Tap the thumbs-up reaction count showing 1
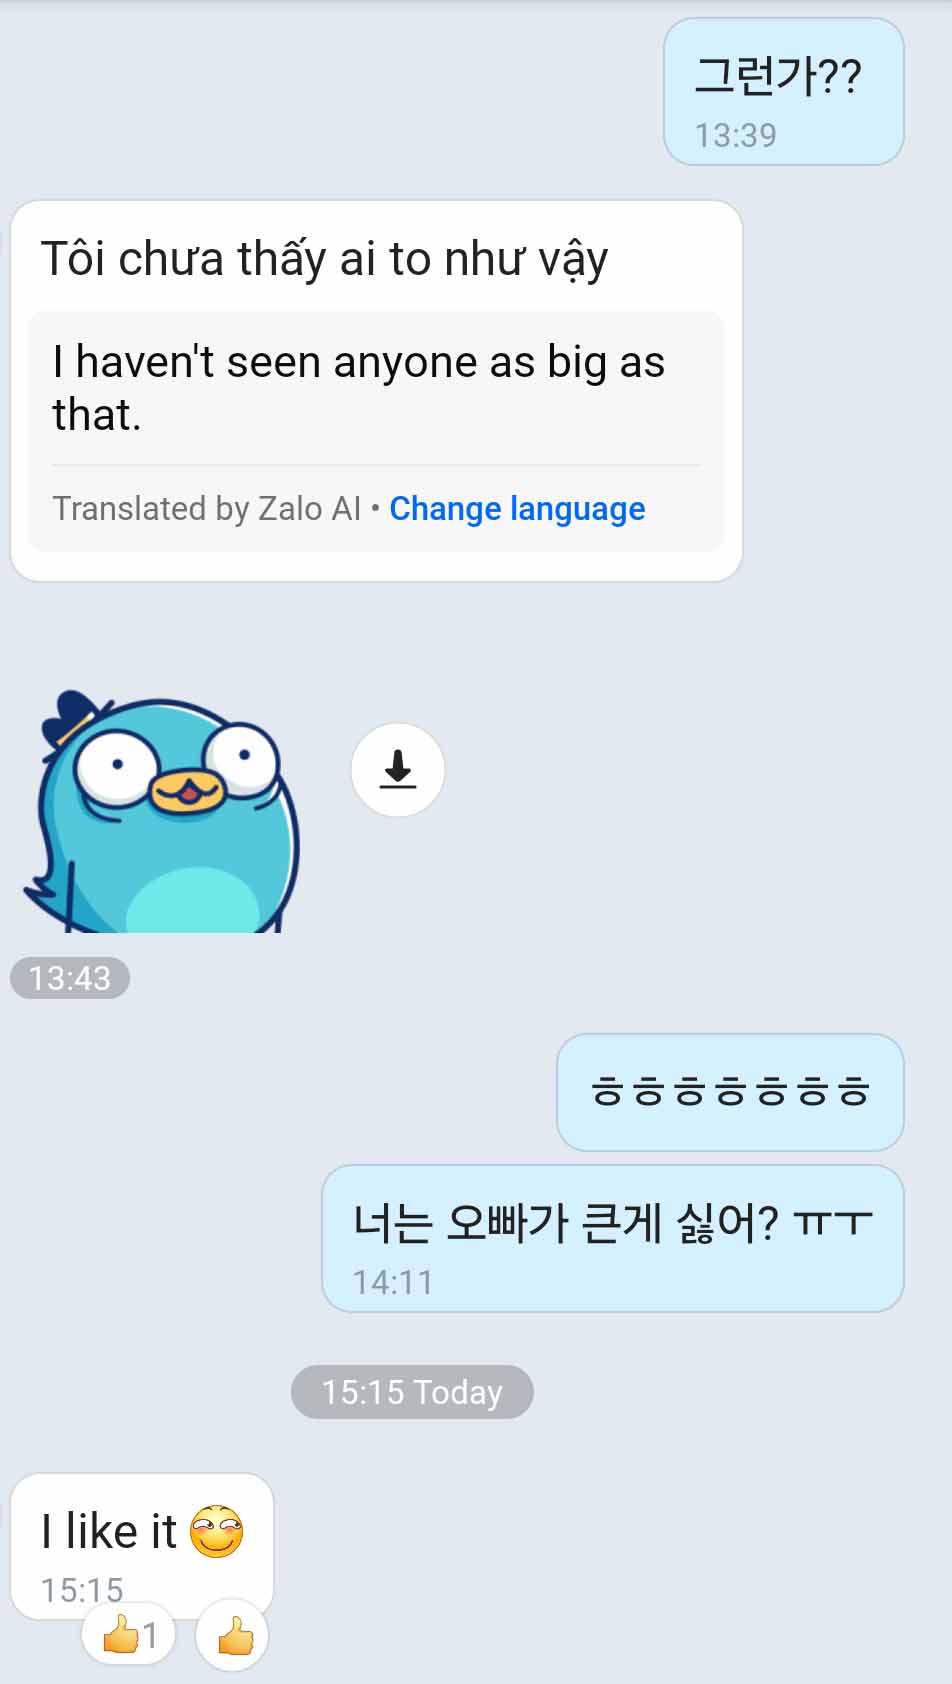Viewport: 952px width, 1684px height. [x=129, y=1635]
